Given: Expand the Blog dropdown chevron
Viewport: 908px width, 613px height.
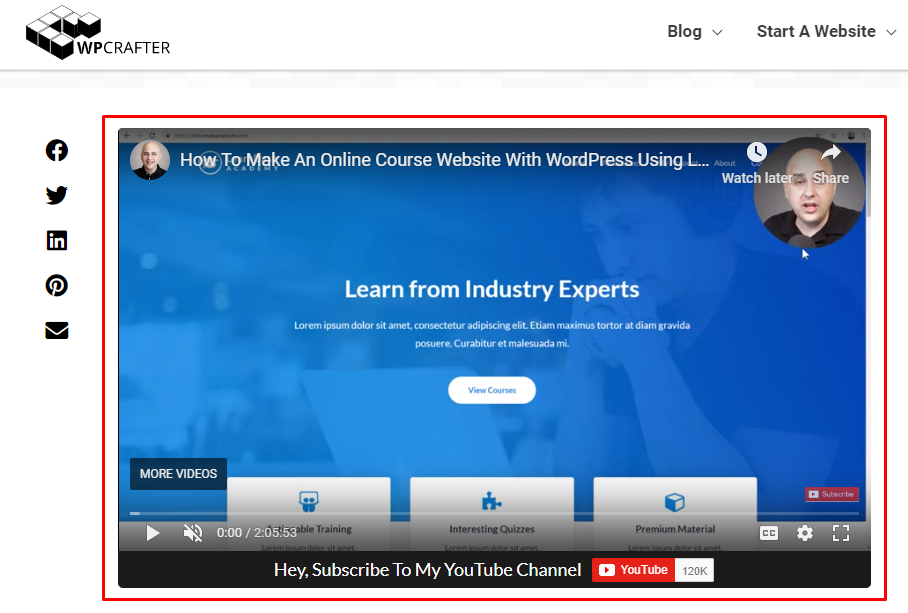Looking at the screenshot, I should 717,32.
